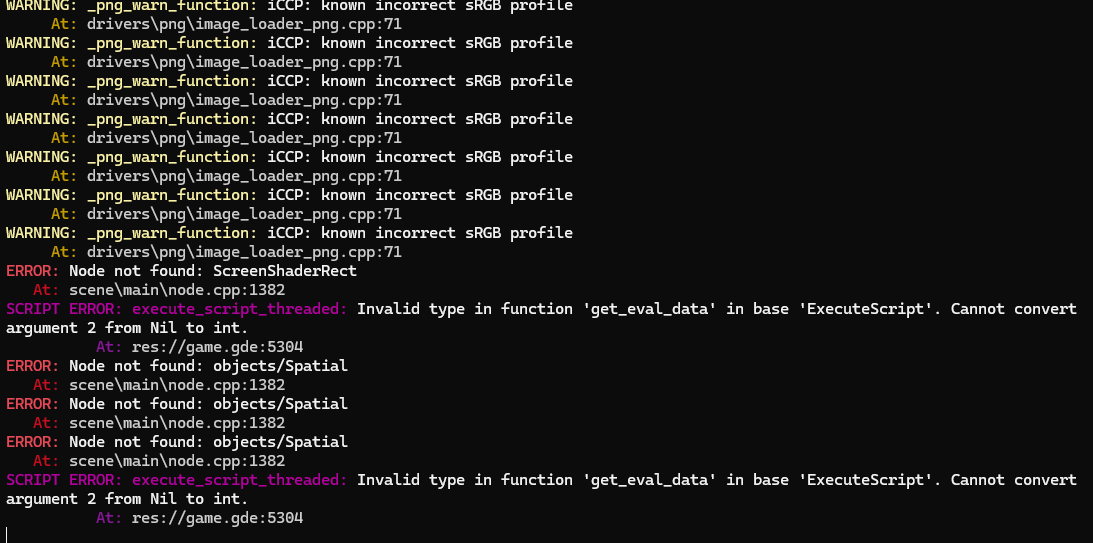This screenshot has width=1093, height=543.
Task: Click the red ERROR label before ScreenShaderRect
Action: pos(33,270)
